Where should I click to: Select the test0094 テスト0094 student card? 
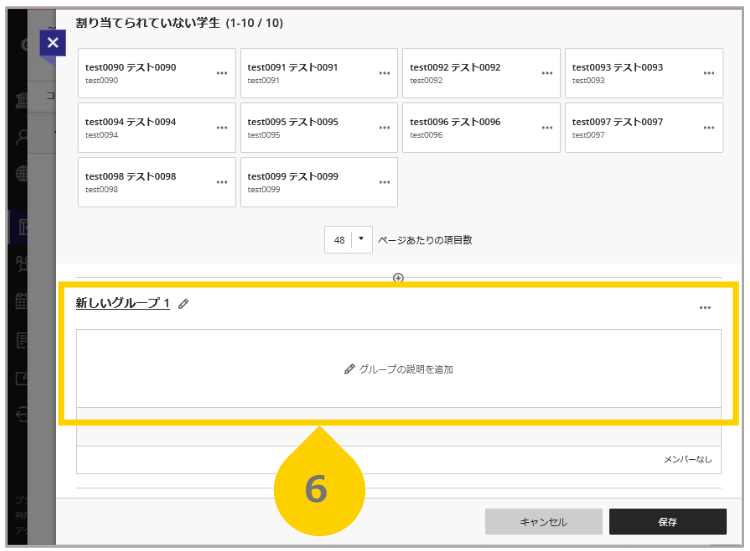[x=157, y=128]
